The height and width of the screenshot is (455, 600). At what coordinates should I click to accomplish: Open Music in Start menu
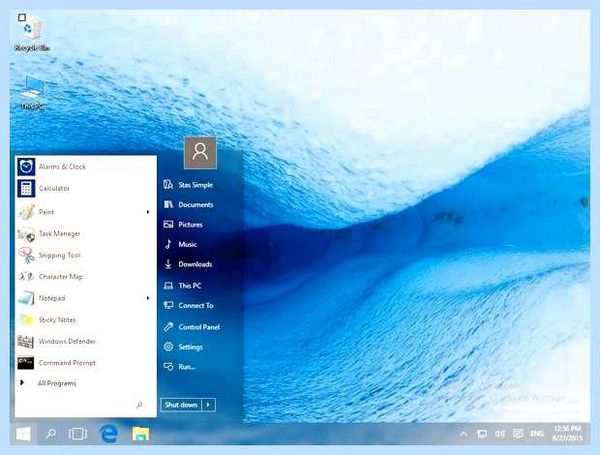click(x=180, y=244)
